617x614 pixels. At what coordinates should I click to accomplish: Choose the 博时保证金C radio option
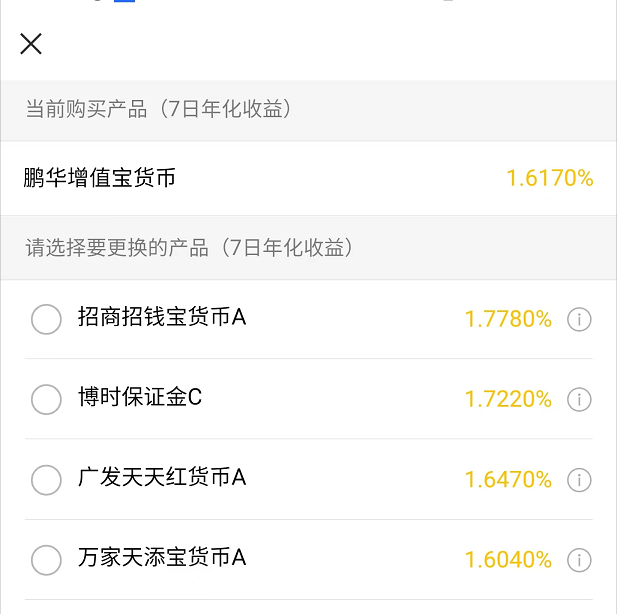[x=47, y=399]
